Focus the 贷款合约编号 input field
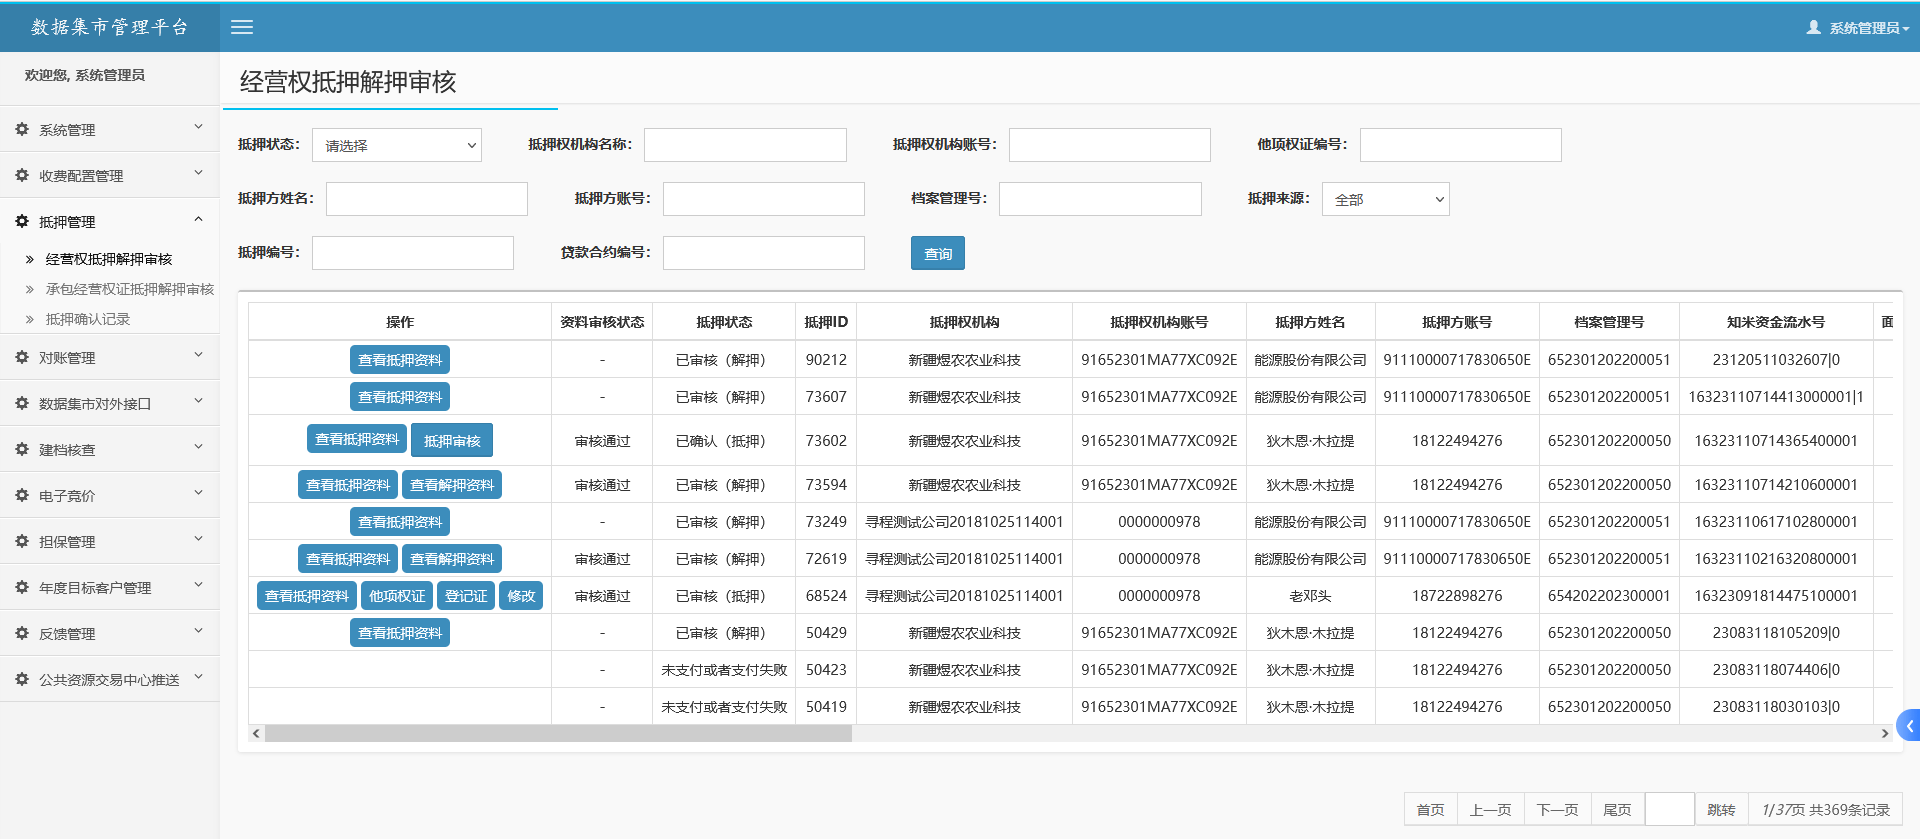Screen dimensions: 1920x839 coord(764,253)
